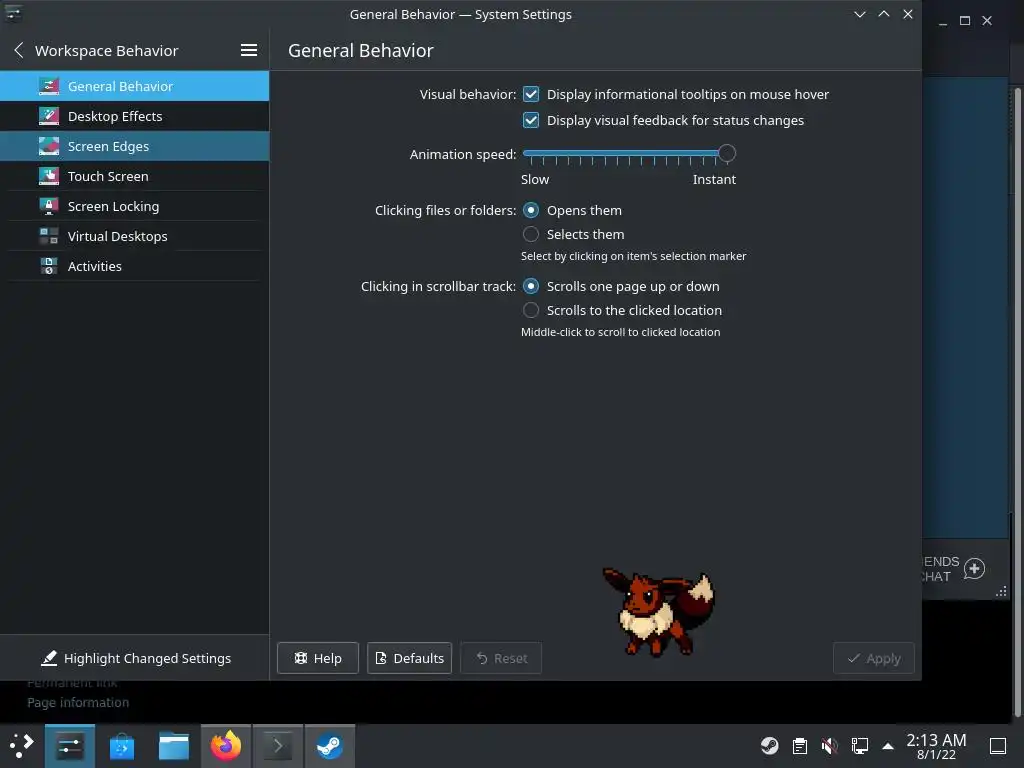Open display configuration tray icon
Viewport: 1024px width, 768px height.
click(859, 746)
